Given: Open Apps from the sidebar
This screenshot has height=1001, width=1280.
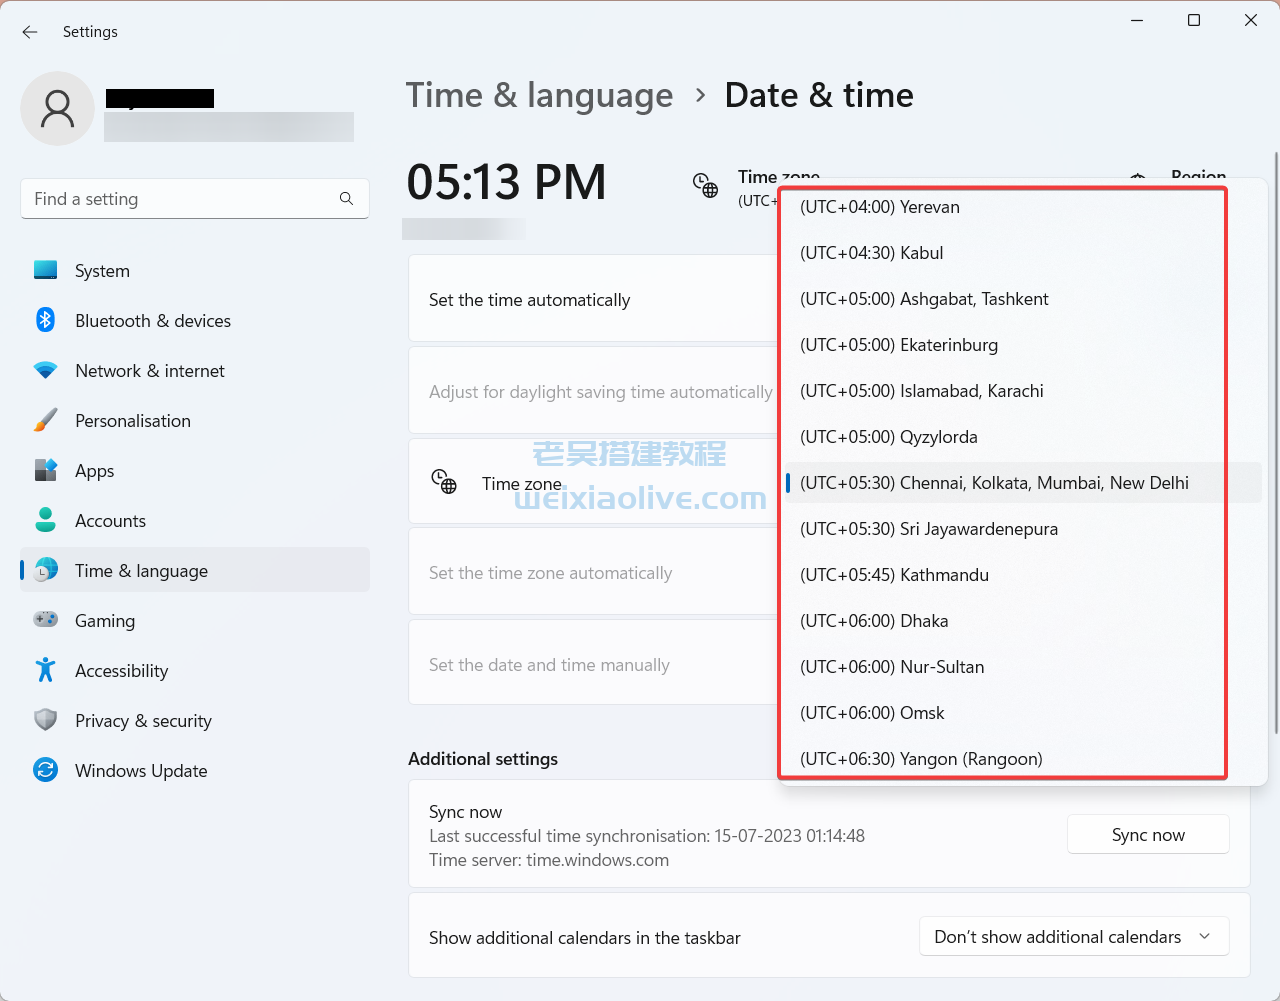Looking at the screenshot, I should [94, 471].
